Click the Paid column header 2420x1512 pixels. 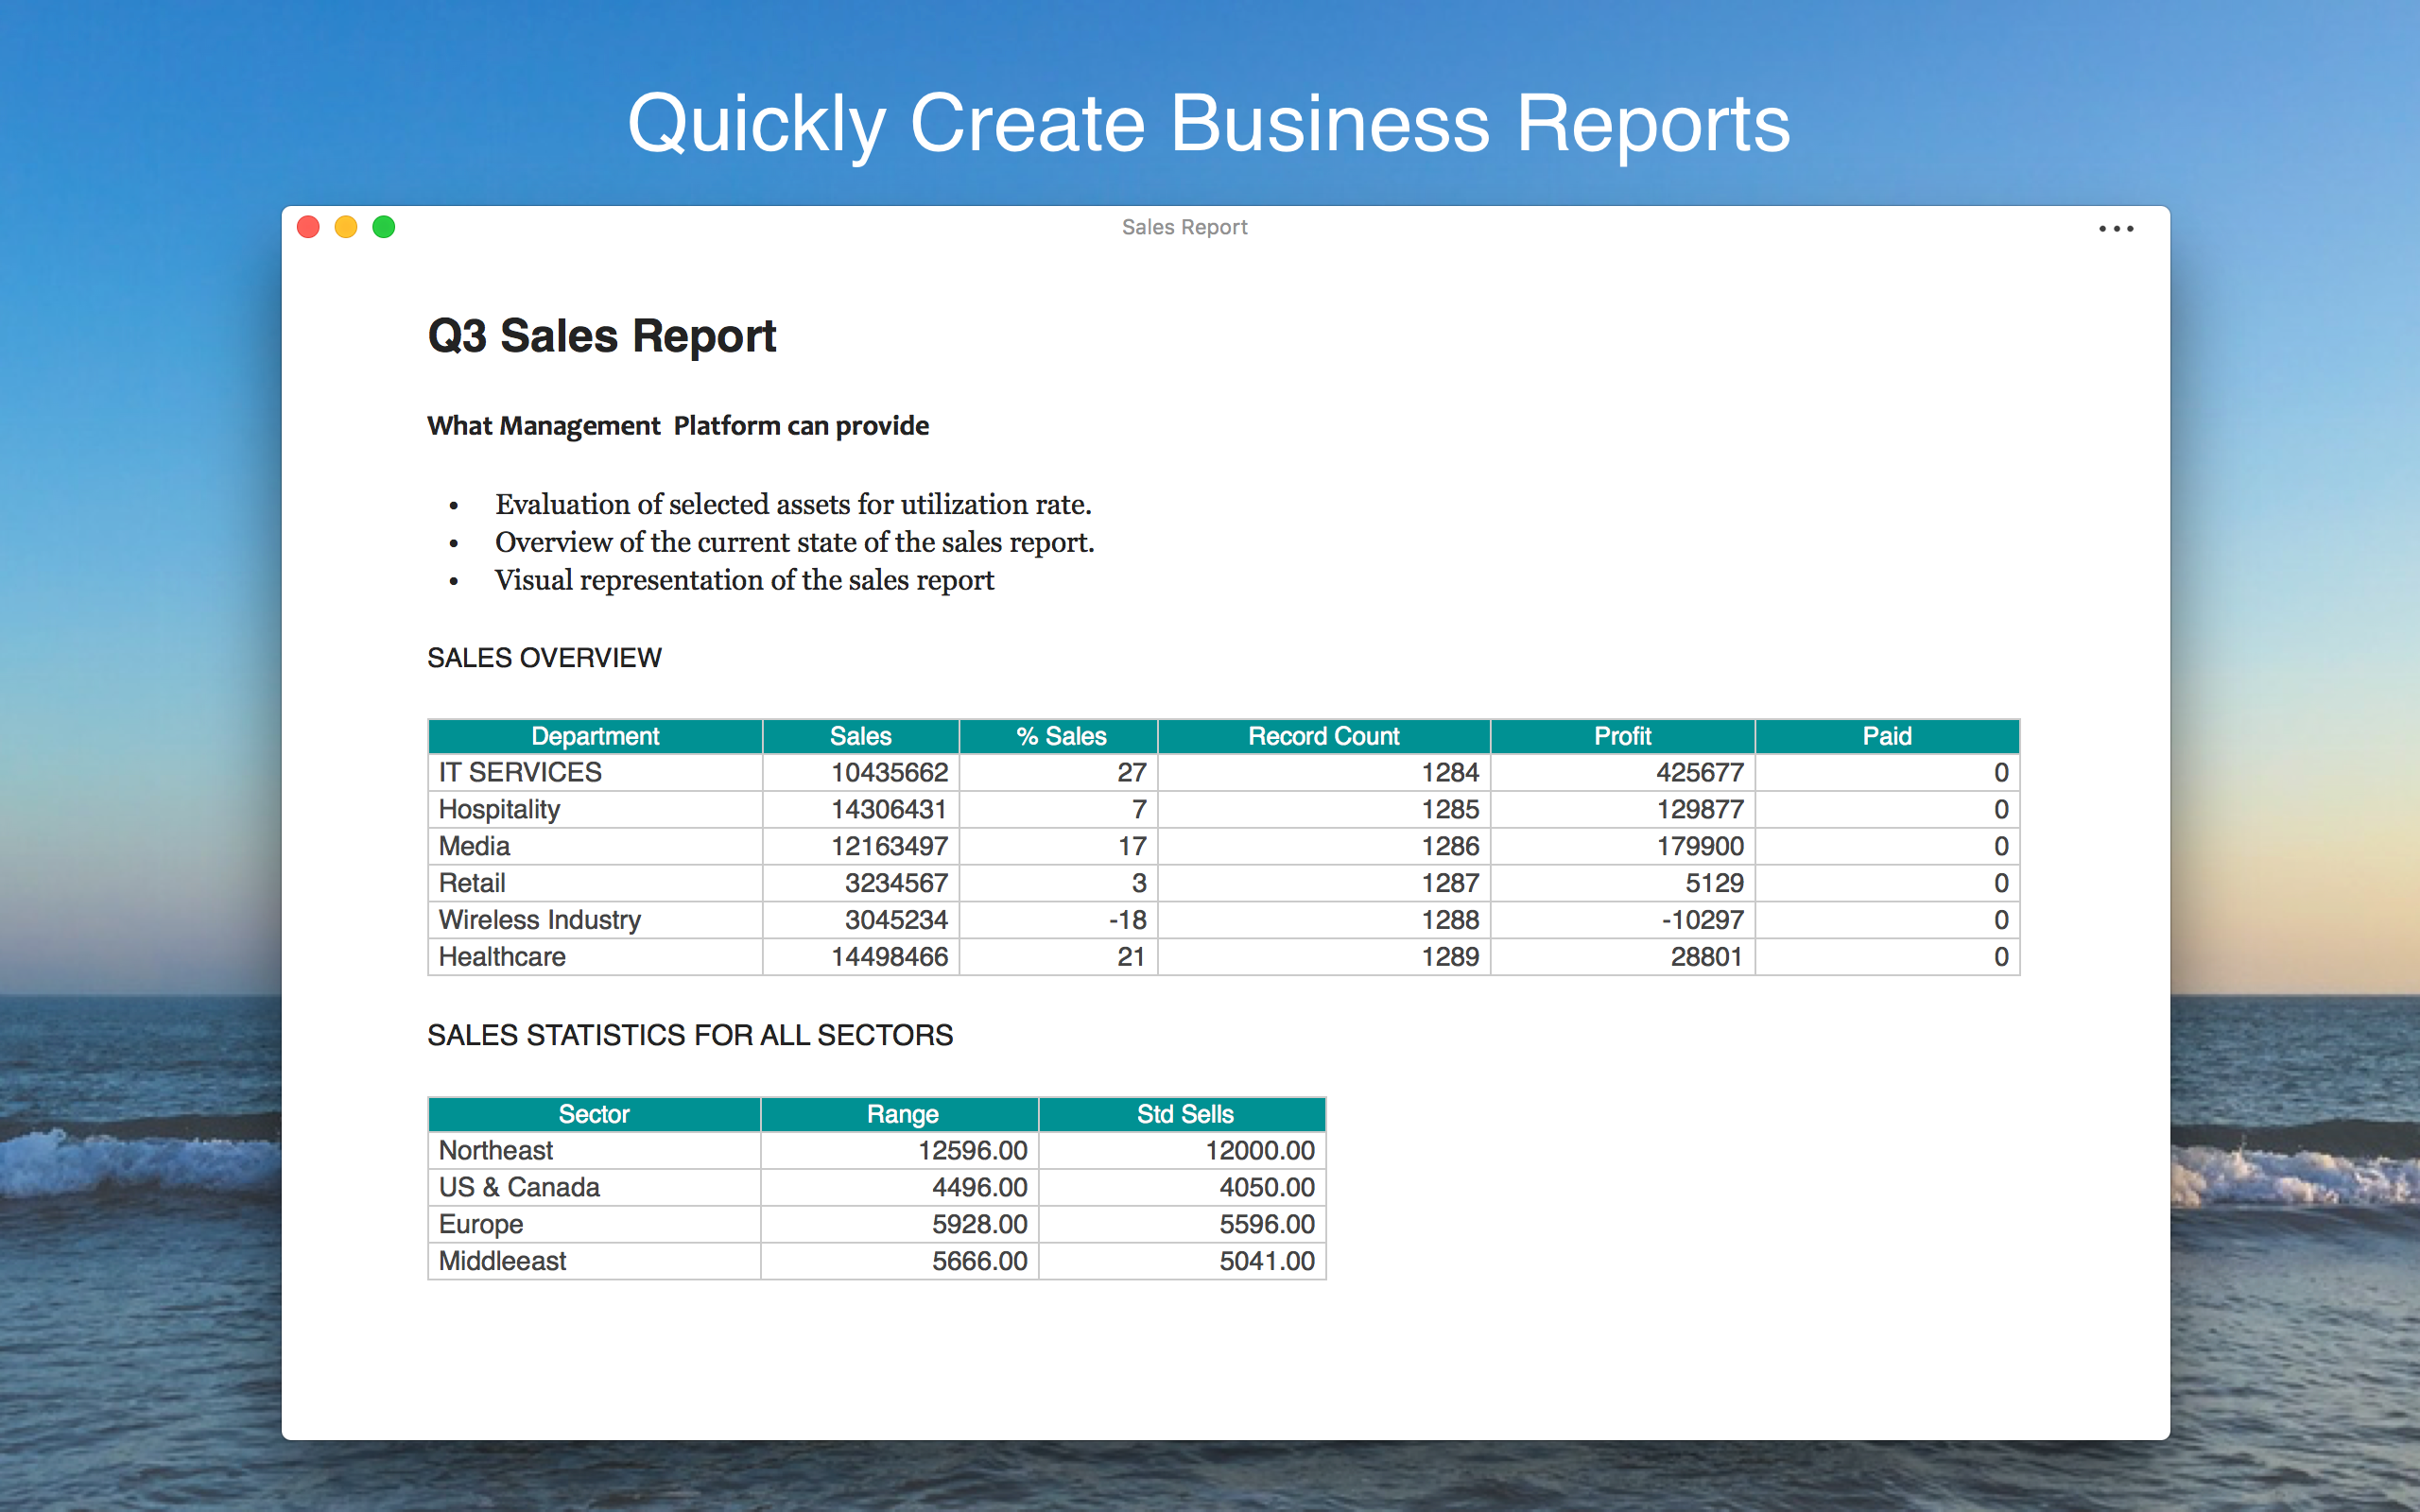[1886, 736]
